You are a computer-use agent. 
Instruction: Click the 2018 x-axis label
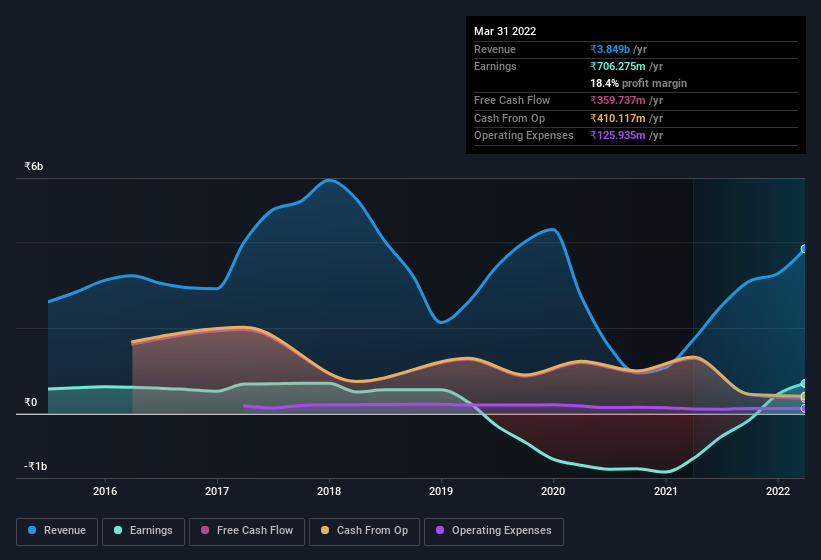pyautogui.click(x=329, y=491)
